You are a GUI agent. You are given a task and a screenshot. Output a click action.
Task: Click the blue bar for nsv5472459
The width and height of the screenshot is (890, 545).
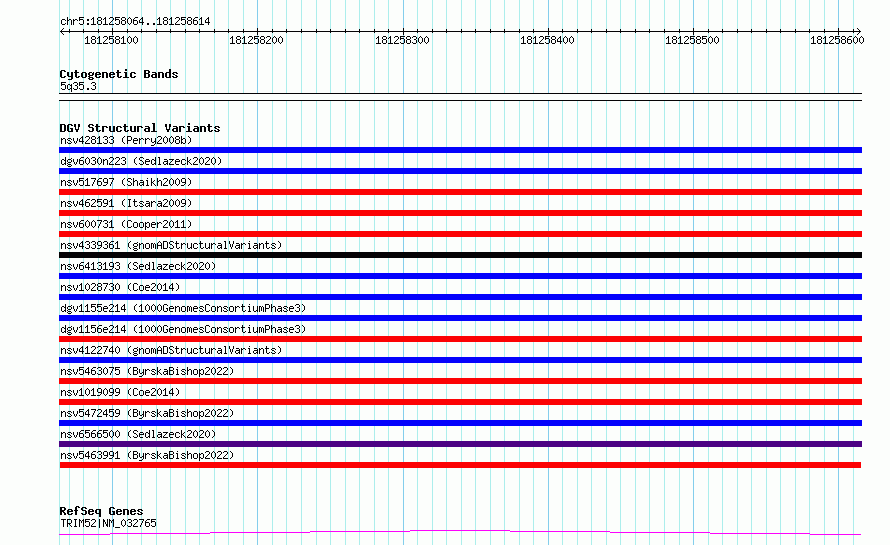pyautogui.click(x=460, y=423)
